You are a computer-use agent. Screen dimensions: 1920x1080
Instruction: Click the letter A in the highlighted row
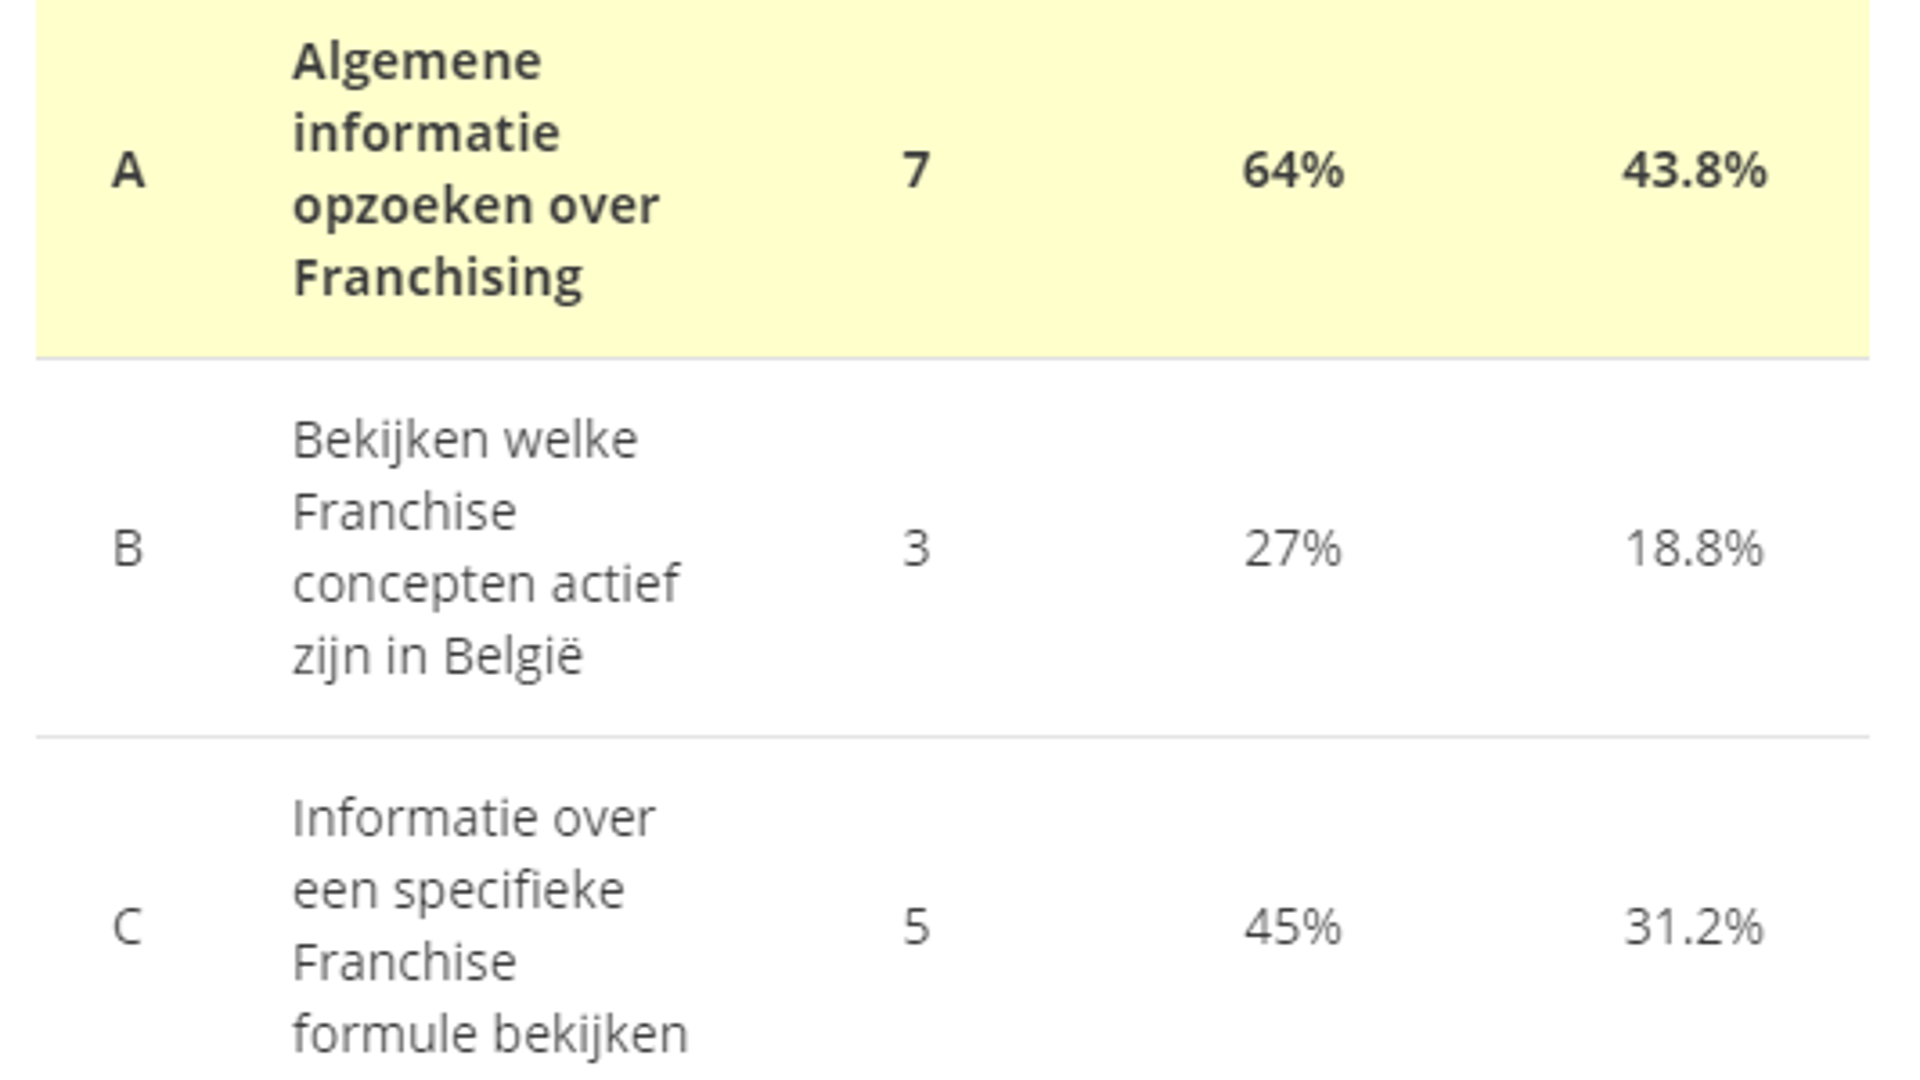(128, 170)
